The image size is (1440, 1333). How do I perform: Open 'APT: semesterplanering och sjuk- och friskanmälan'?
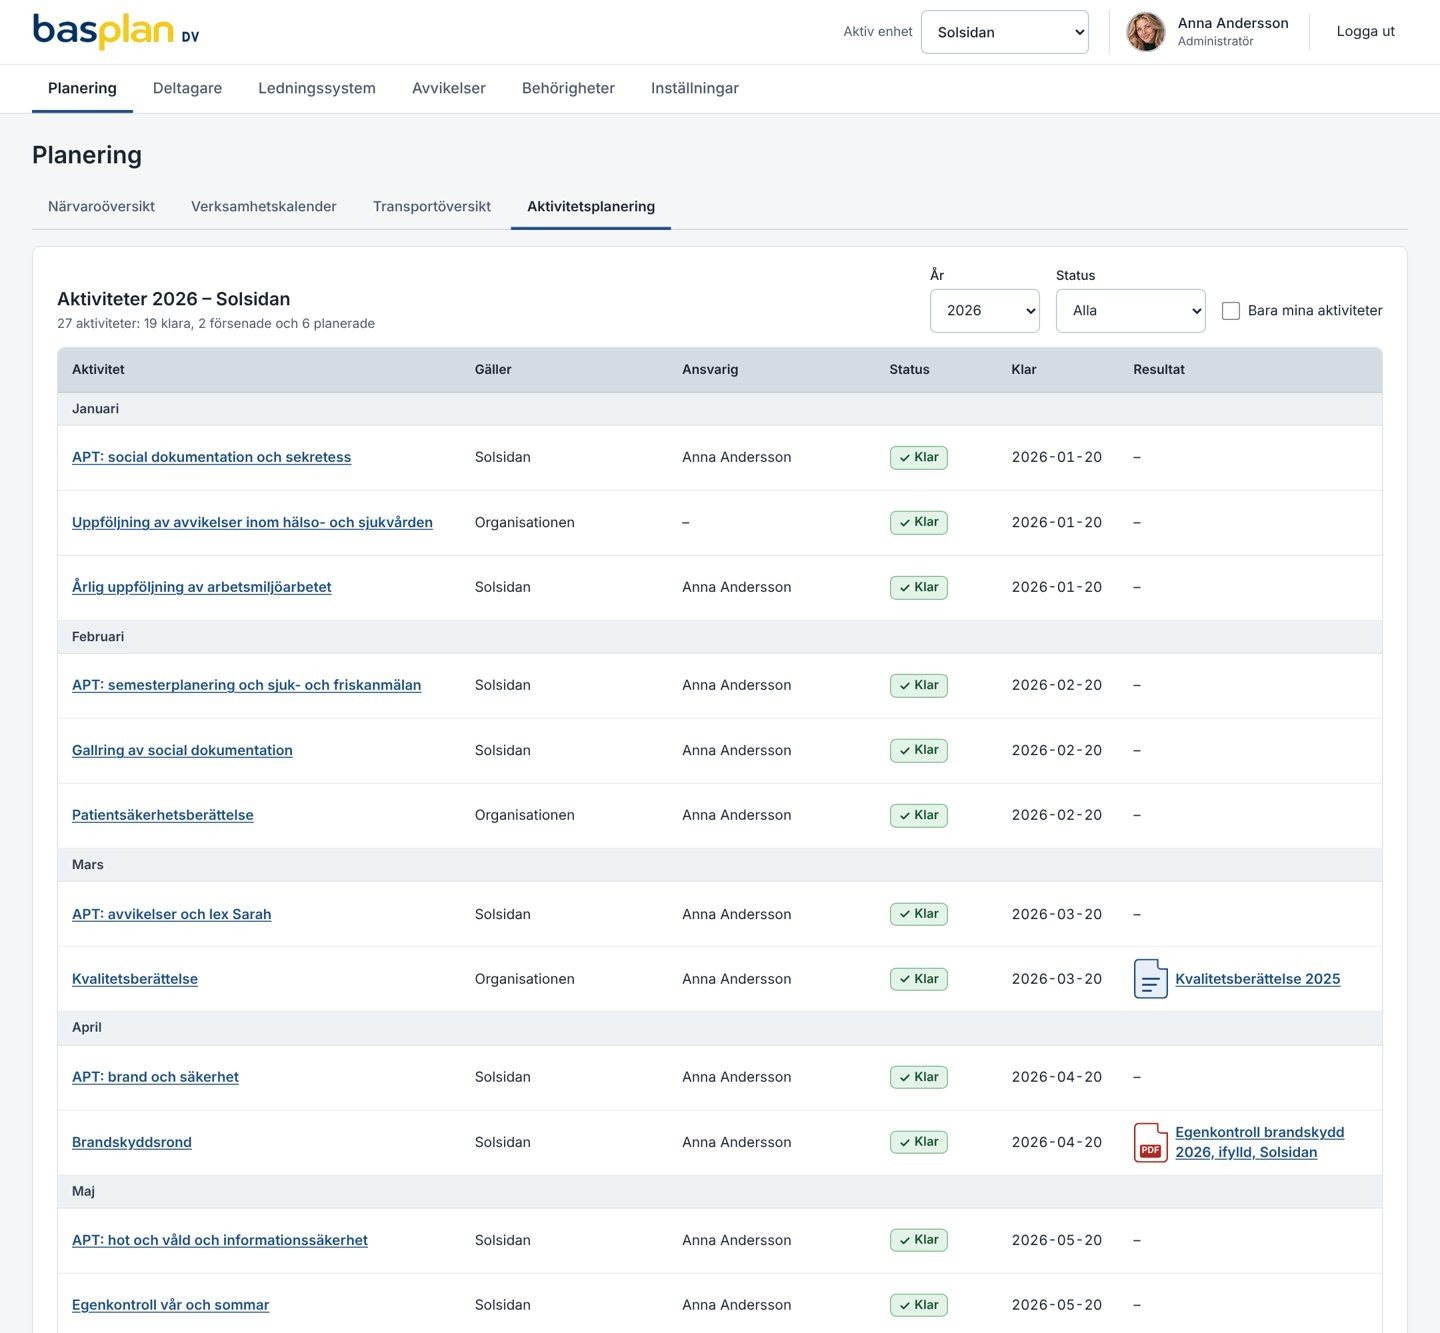pyautogui.click(x=246, y=685)
